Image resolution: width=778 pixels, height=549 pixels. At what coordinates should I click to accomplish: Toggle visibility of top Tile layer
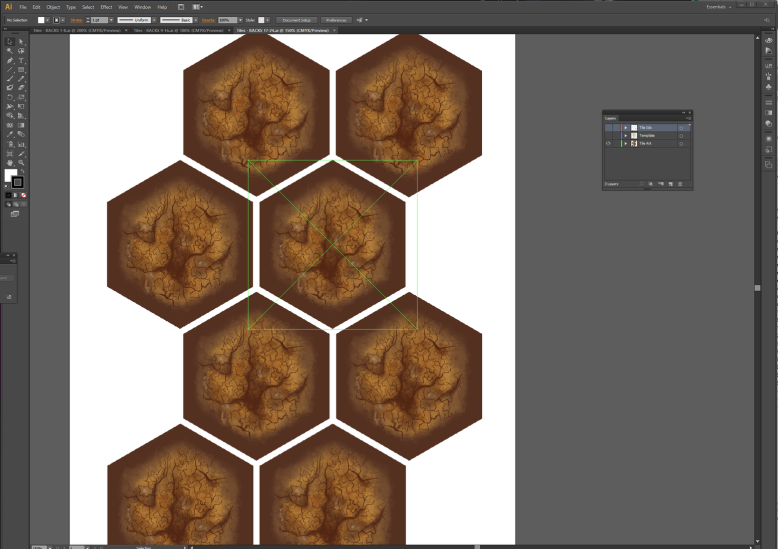[608, 128]
